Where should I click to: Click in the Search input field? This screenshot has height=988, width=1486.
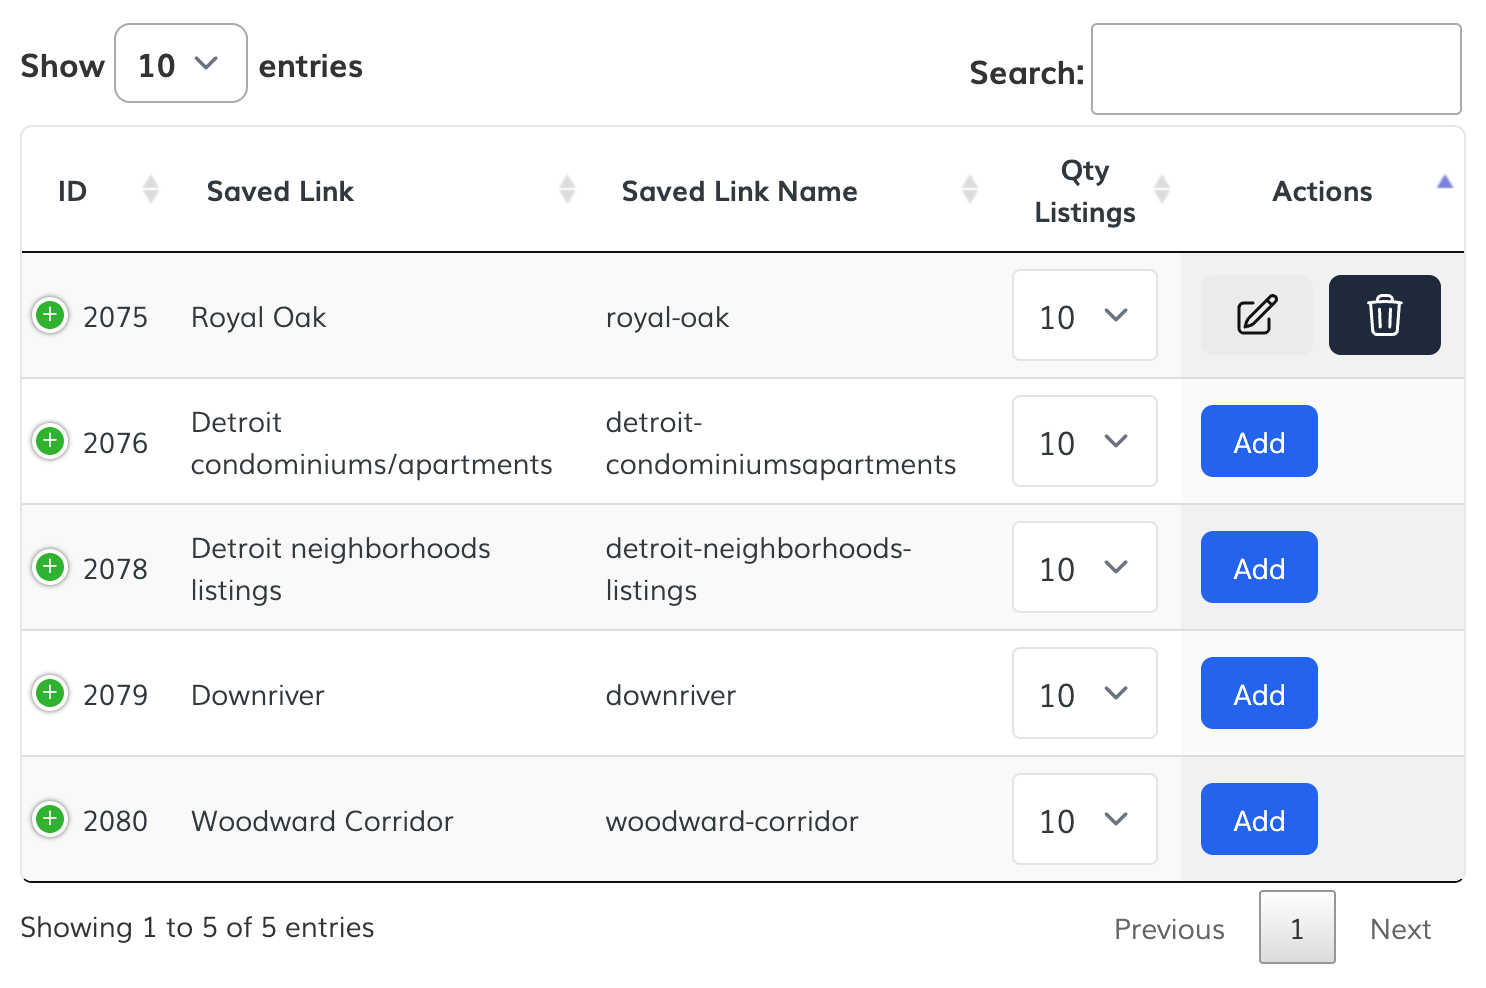tap(1275, 70)
